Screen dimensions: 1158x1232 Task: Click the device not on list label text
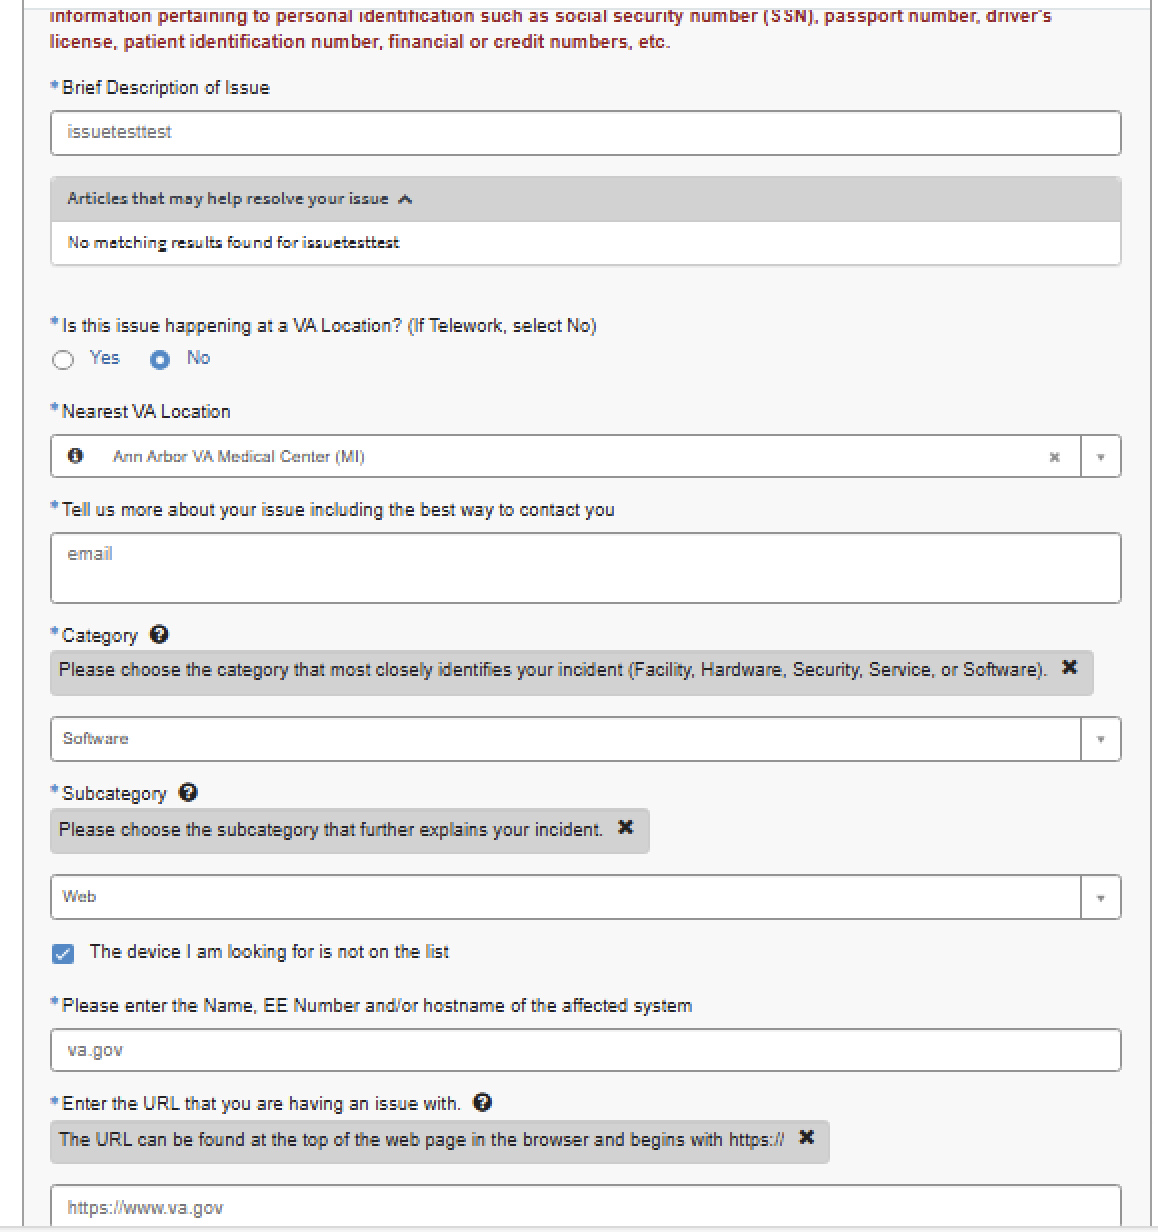click(269, 952)
